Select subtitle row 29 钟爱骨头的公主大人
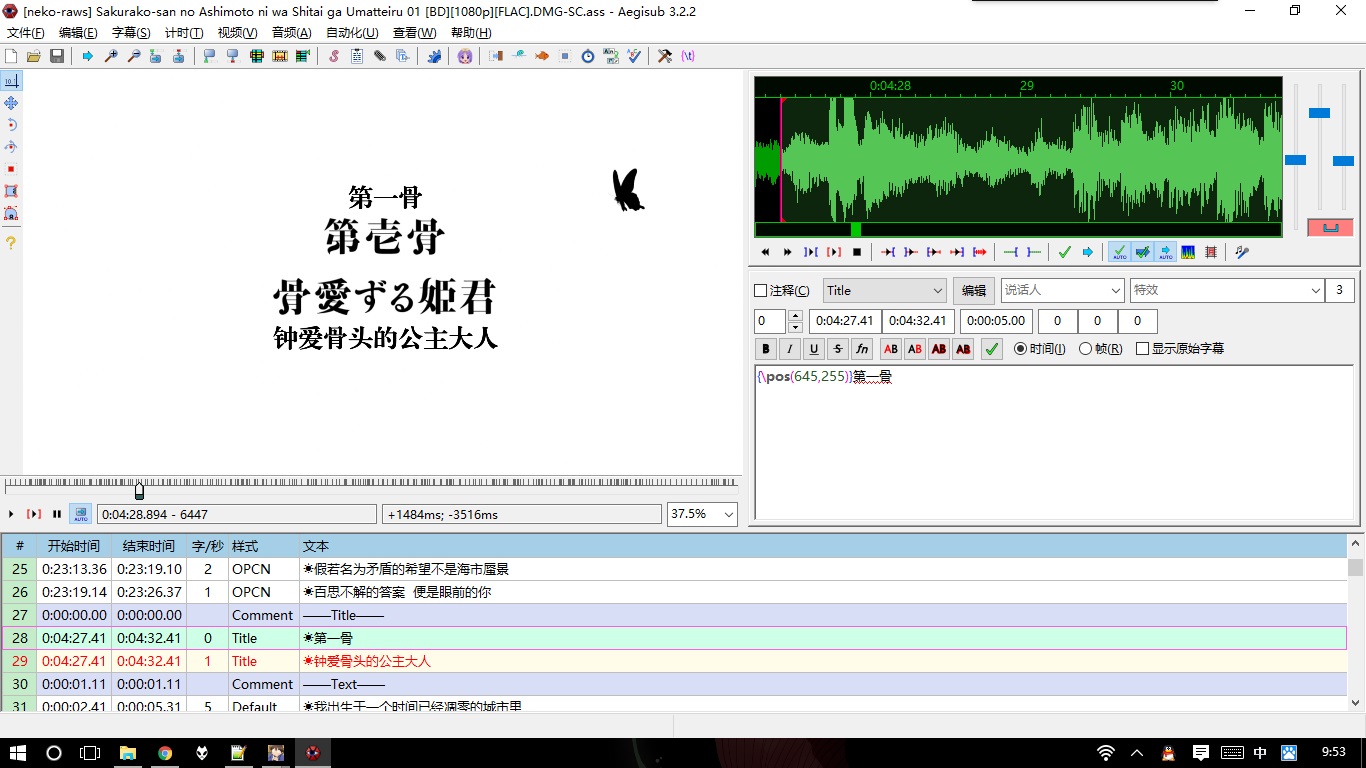Viewport: 1366px width, 768px height. [x=674, y=661]
